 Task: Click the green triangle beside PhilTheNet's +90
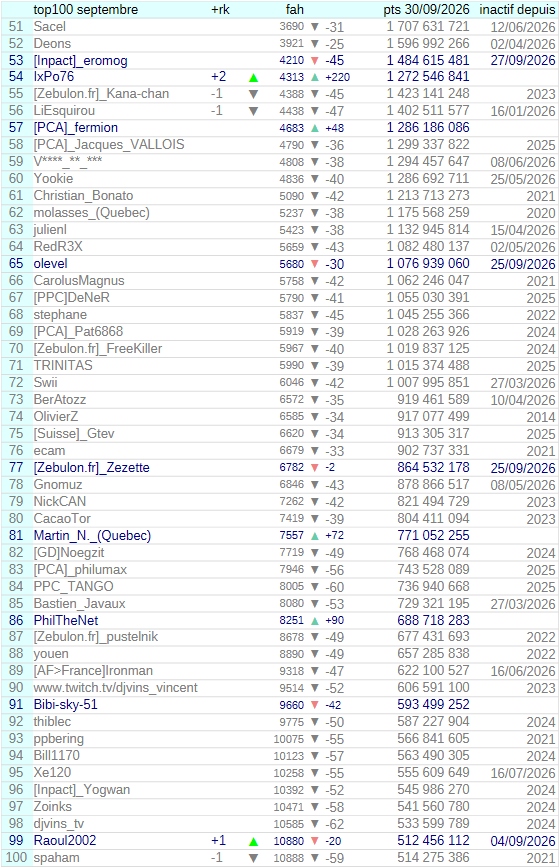pyautogui.click(x=315, y=621)
